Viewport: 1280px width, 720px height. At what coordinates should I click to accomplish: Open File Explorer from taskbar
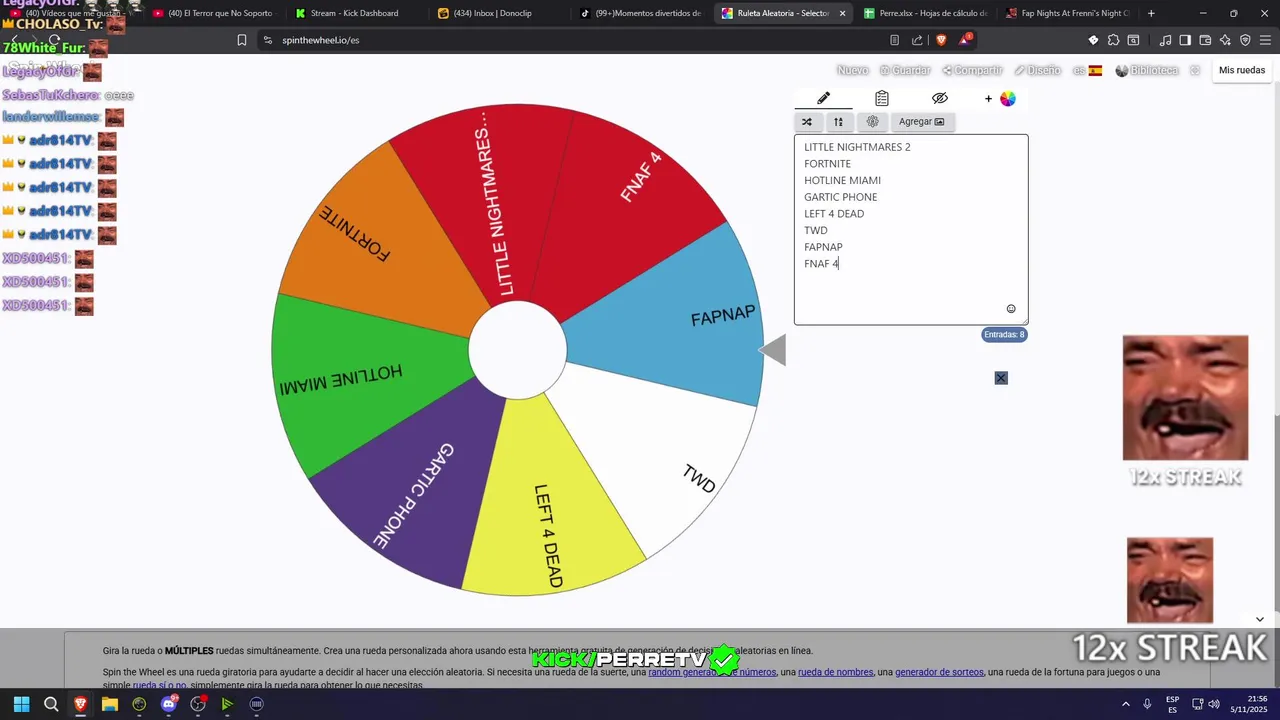[110, 704]
